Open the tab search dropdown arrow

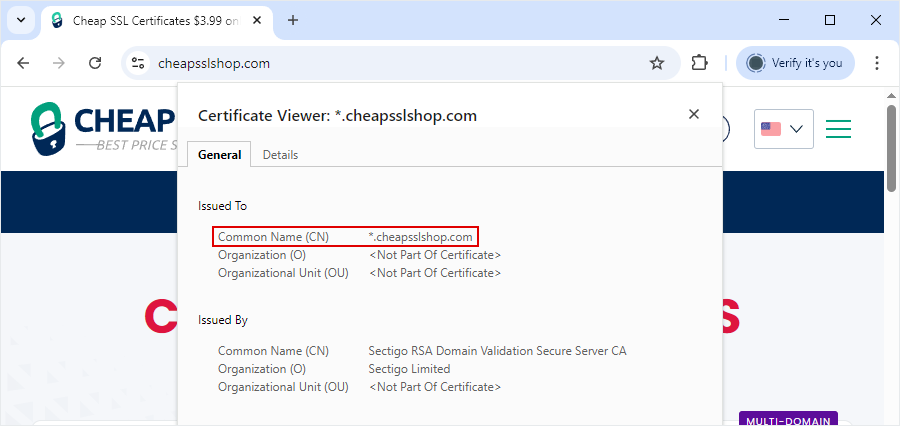[x=21, y=20]
